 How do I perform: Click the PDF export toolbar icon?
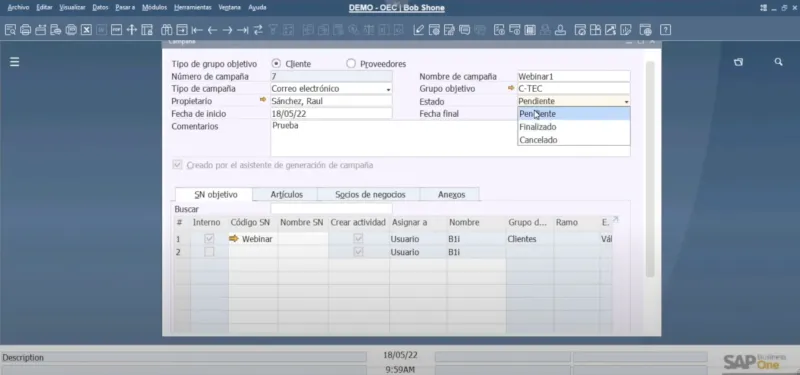(117, 30)
